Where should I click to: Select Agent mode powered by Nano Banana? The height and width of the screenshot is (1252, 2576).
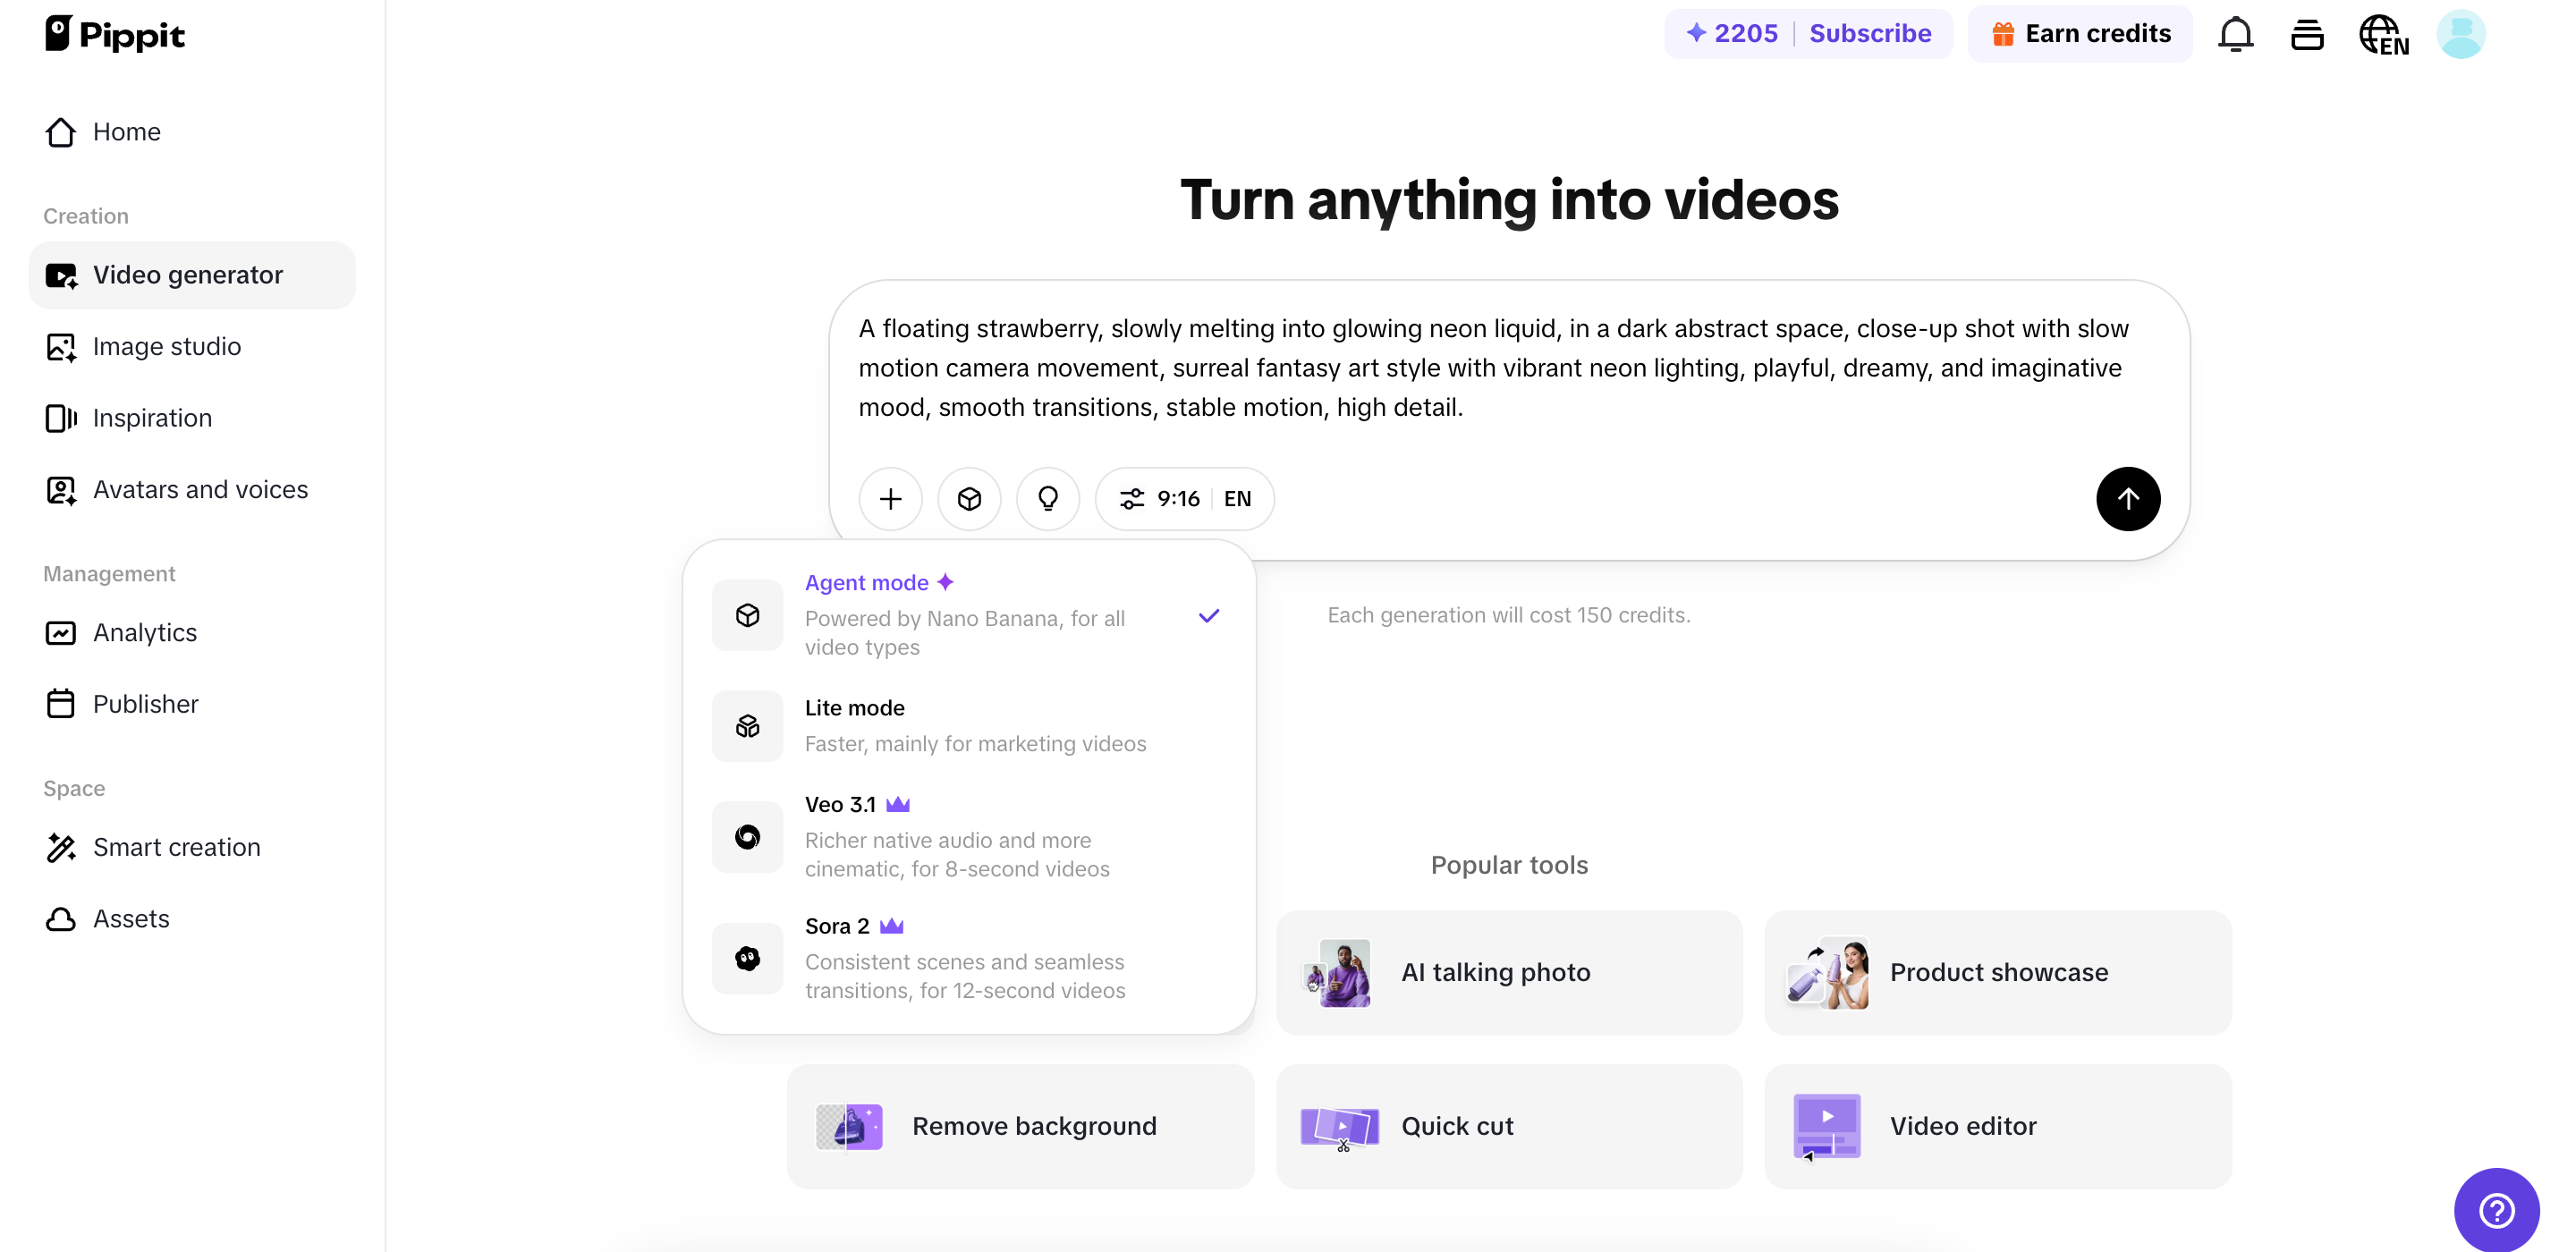tap(965, 614)
